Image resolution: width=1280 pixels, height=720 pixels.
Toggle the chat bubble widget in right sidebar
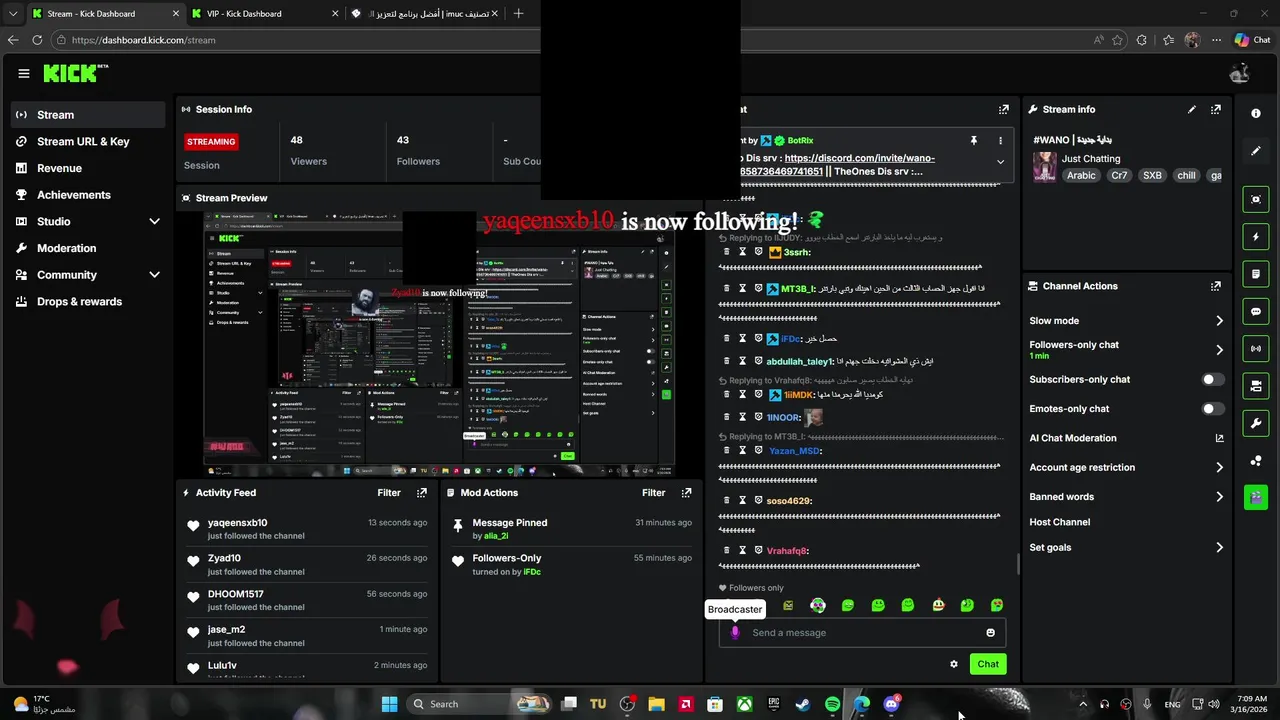pos(1256,311)
